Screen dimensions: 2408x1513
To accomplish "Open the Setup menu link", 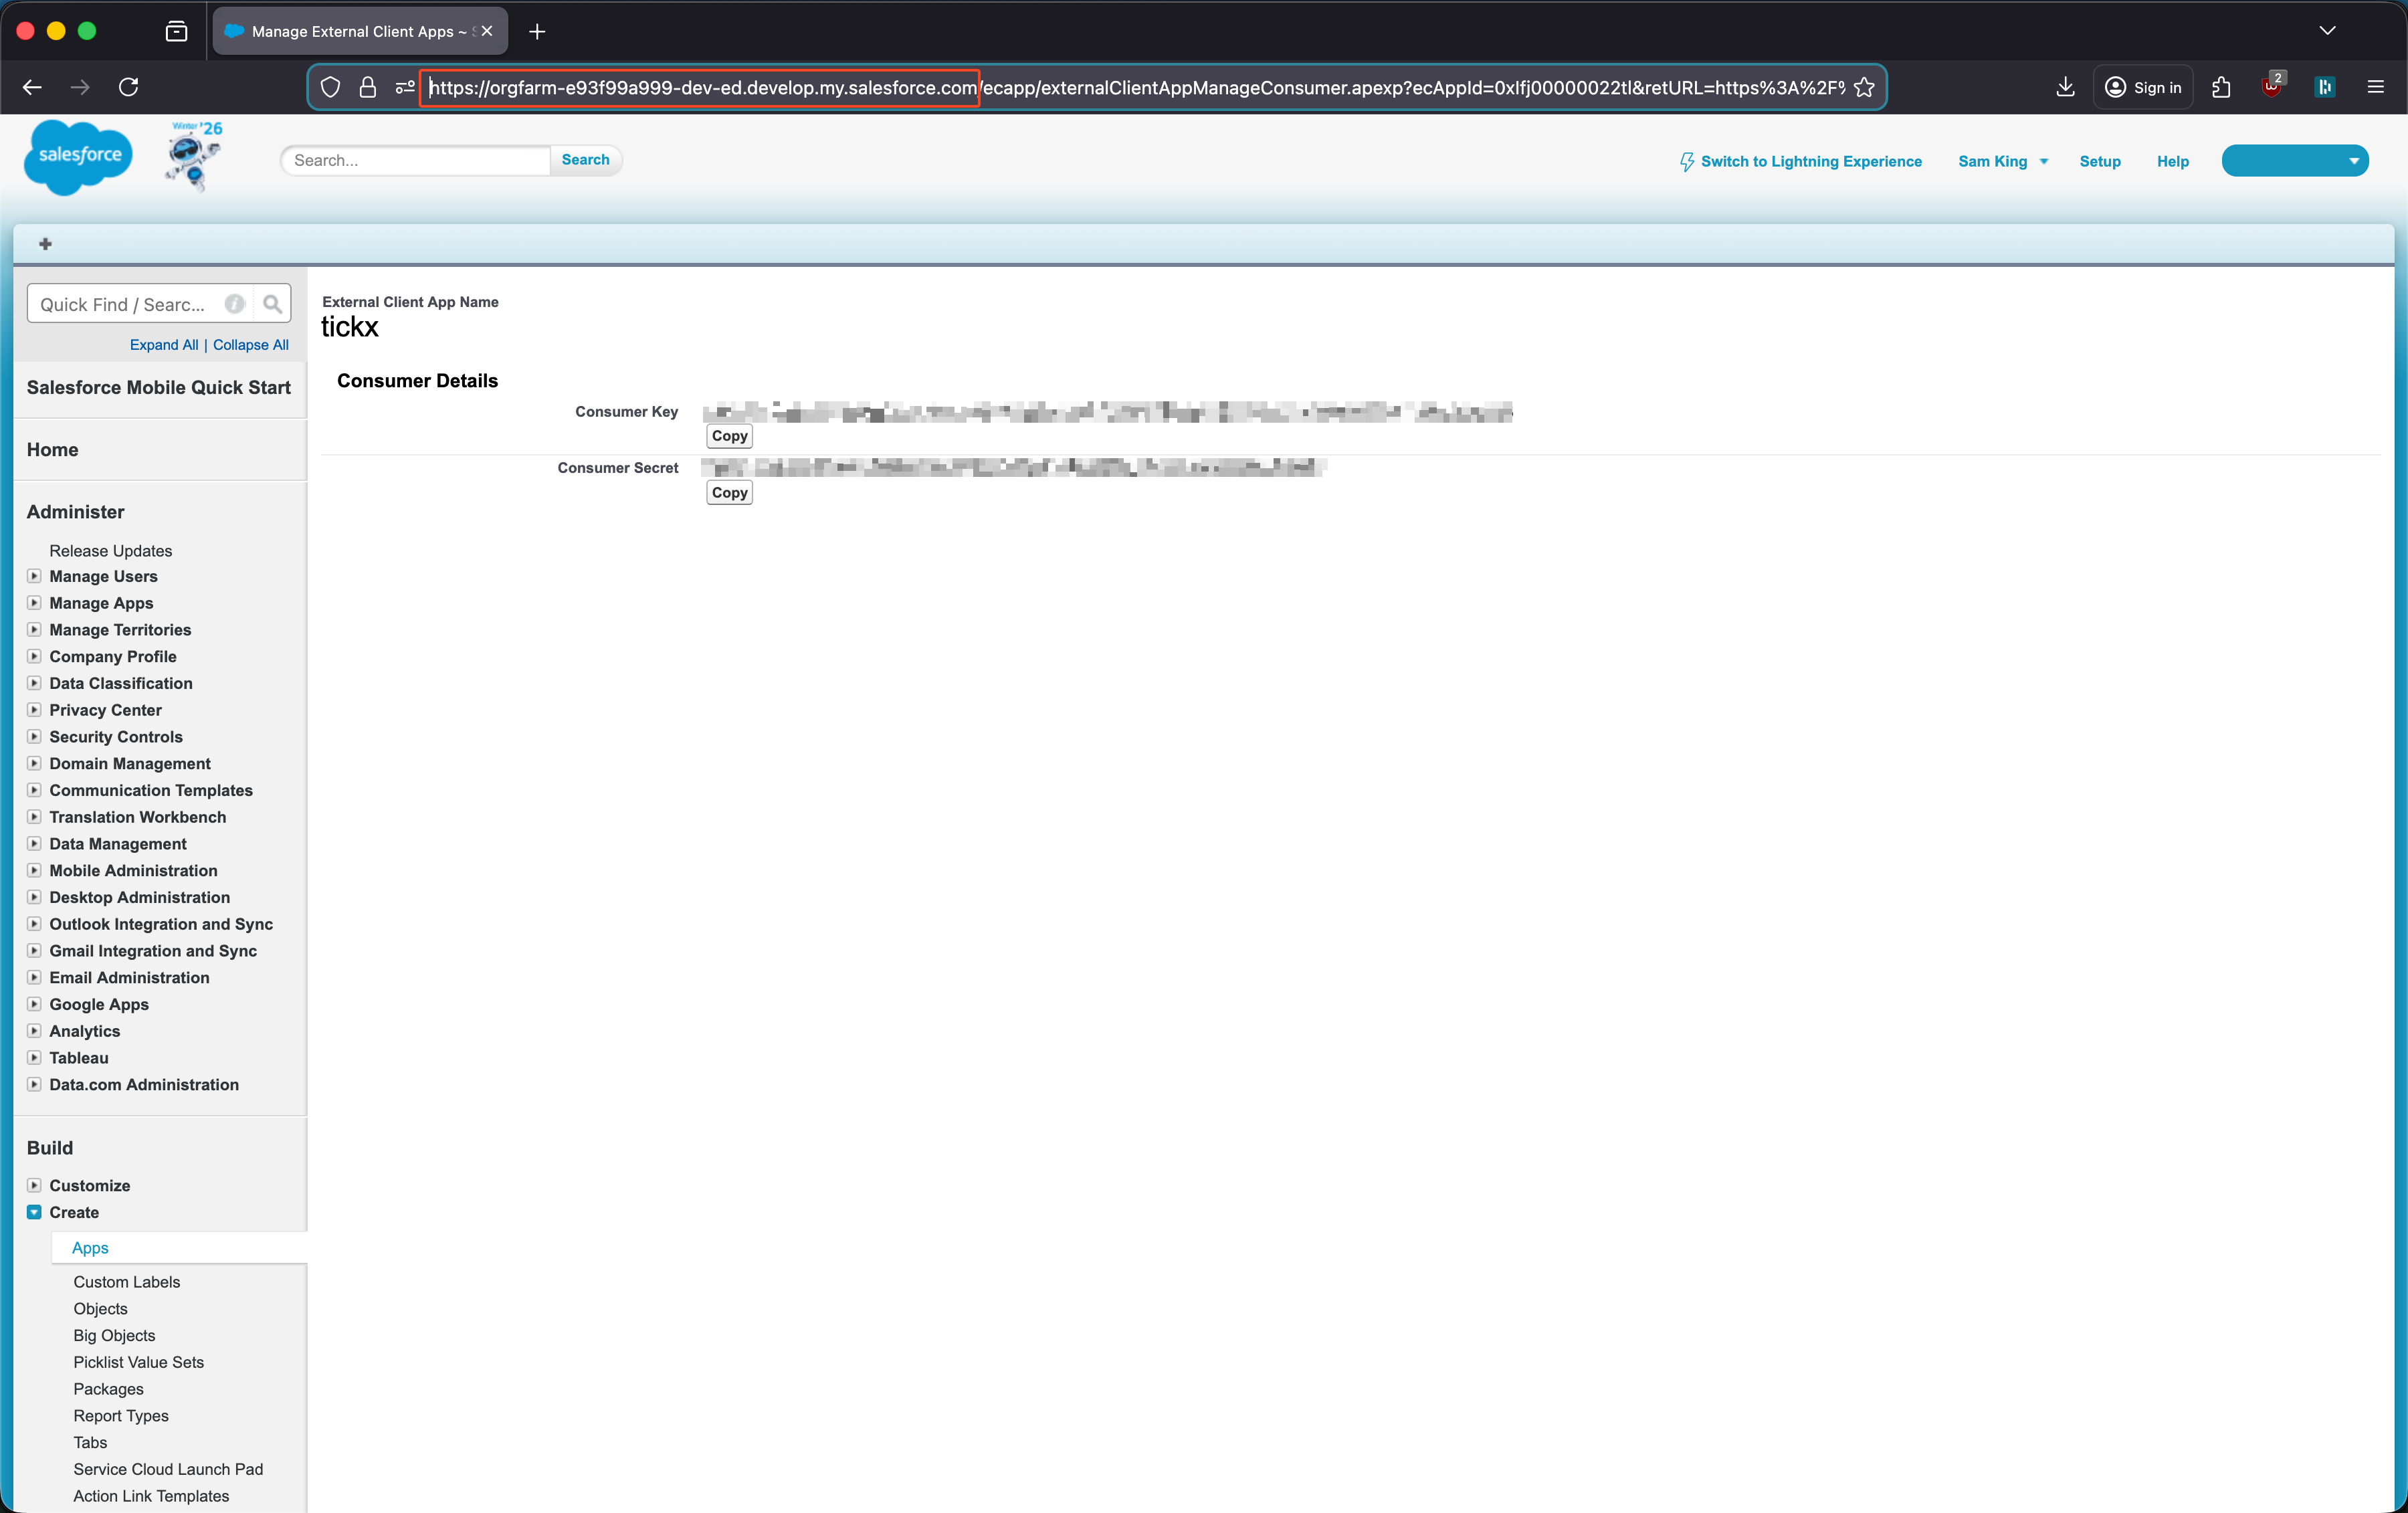I will coord(2099,161).
